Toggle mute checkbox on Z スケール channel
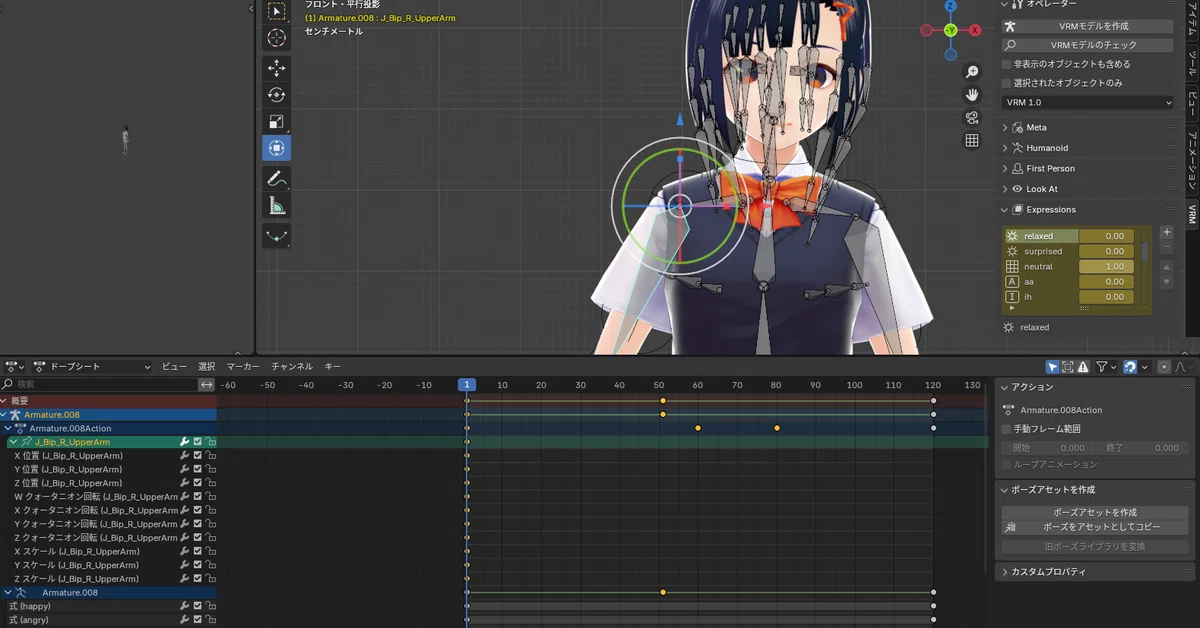 (198, 578)
